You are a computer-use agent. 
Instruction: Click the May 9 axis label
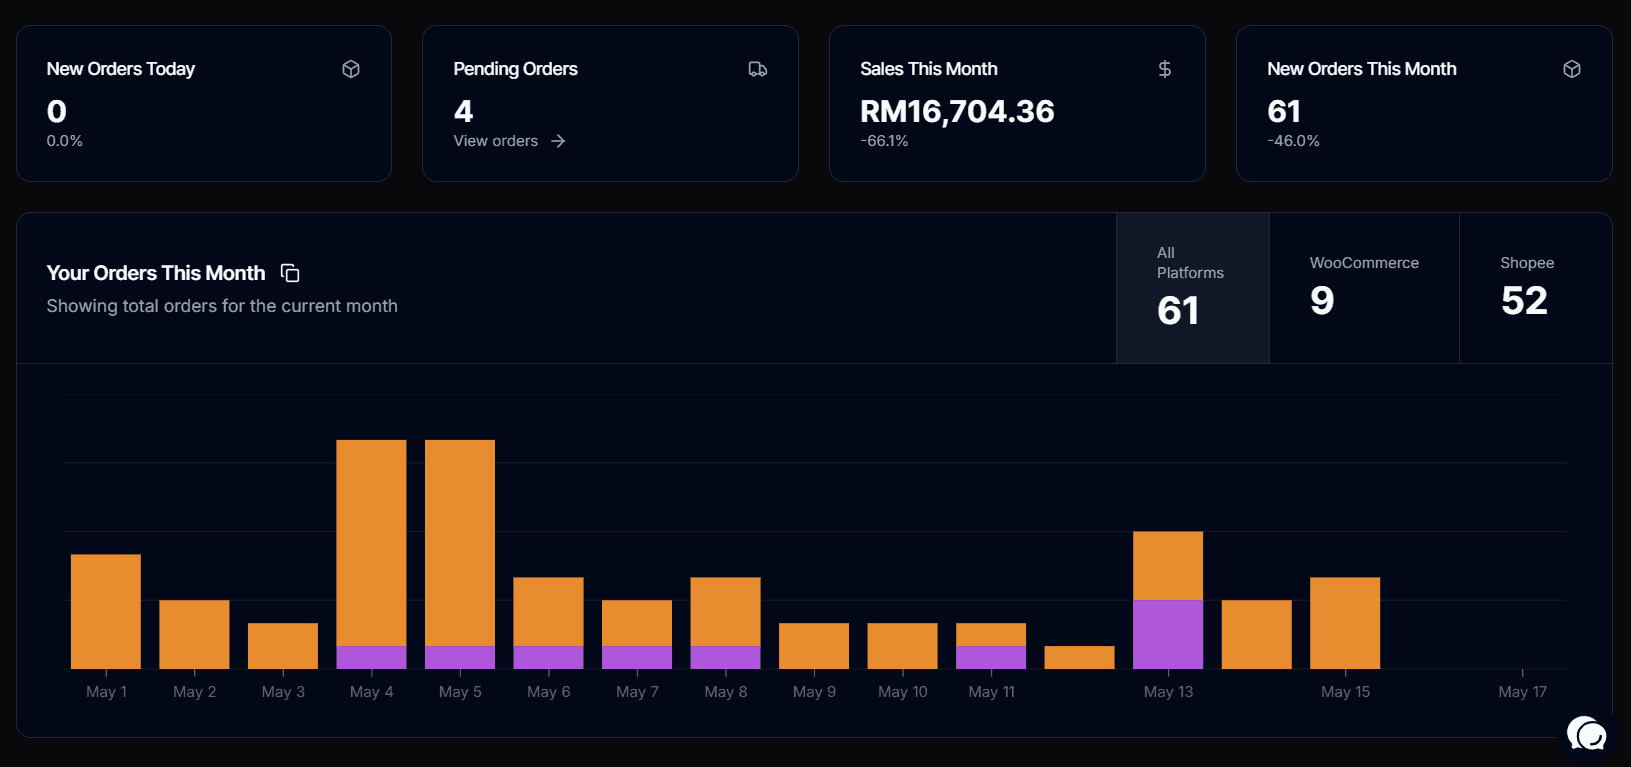point(814,692)
